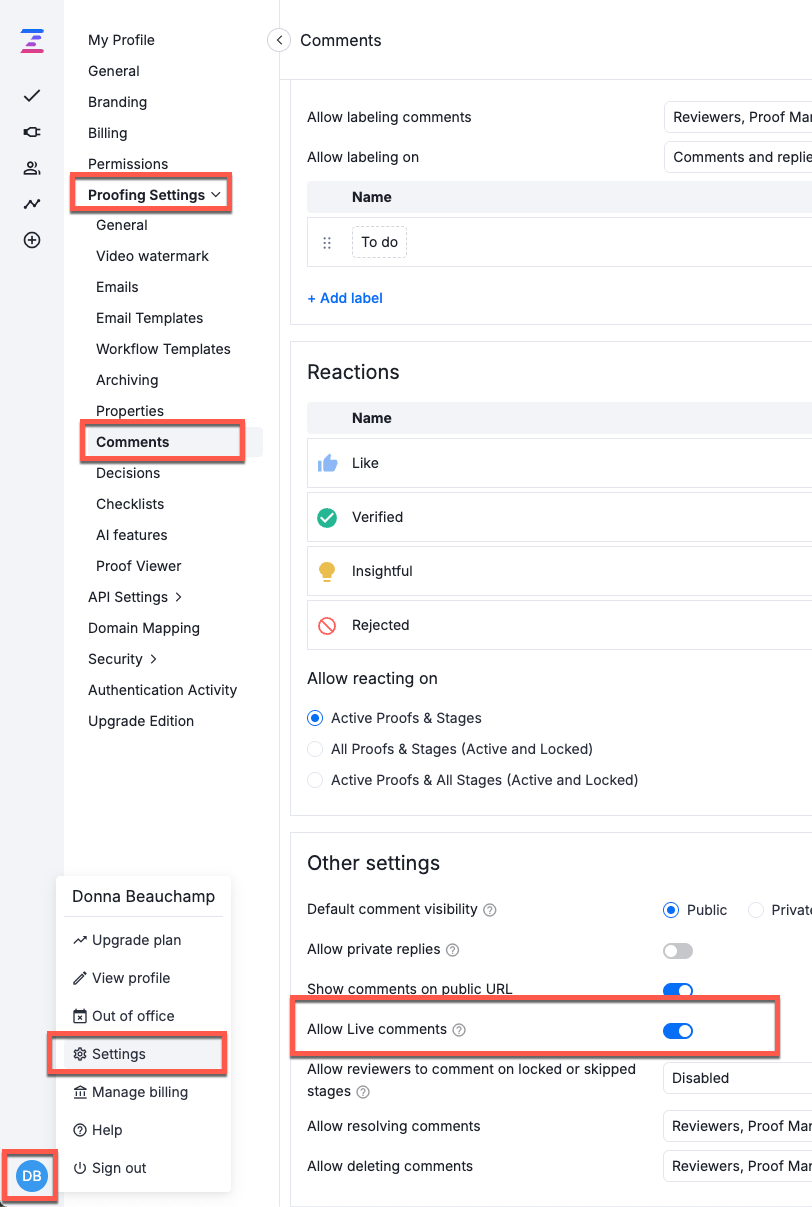Go to Proof Viewer settings

139,566
